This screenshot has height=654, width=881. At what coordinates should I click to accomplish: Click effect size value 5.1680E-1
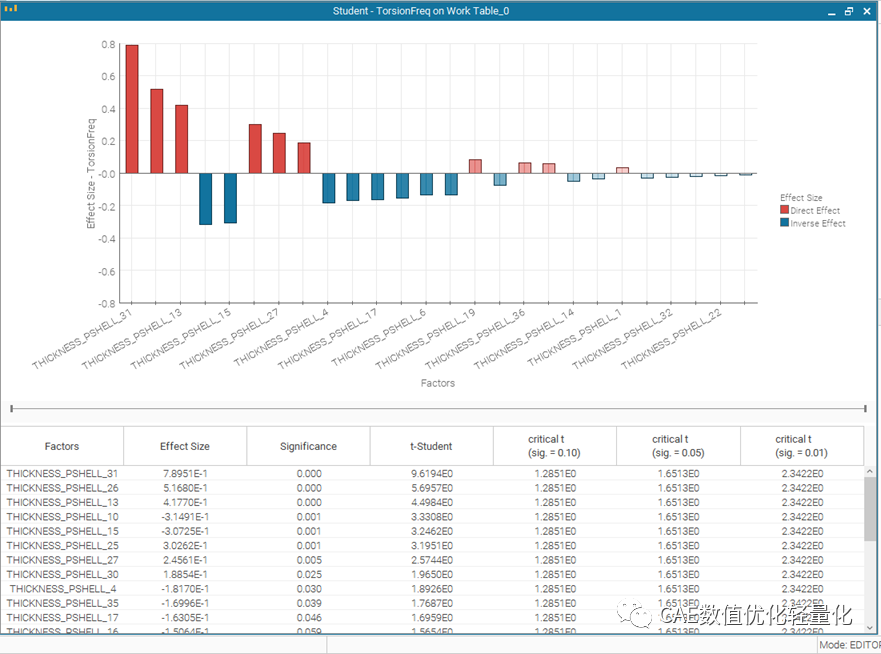tap(185, 488)
